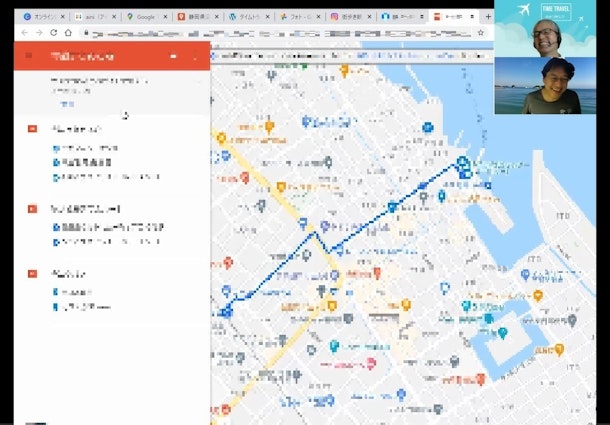
Task: Click the share icon in map header
Action: tap(174, 57)
